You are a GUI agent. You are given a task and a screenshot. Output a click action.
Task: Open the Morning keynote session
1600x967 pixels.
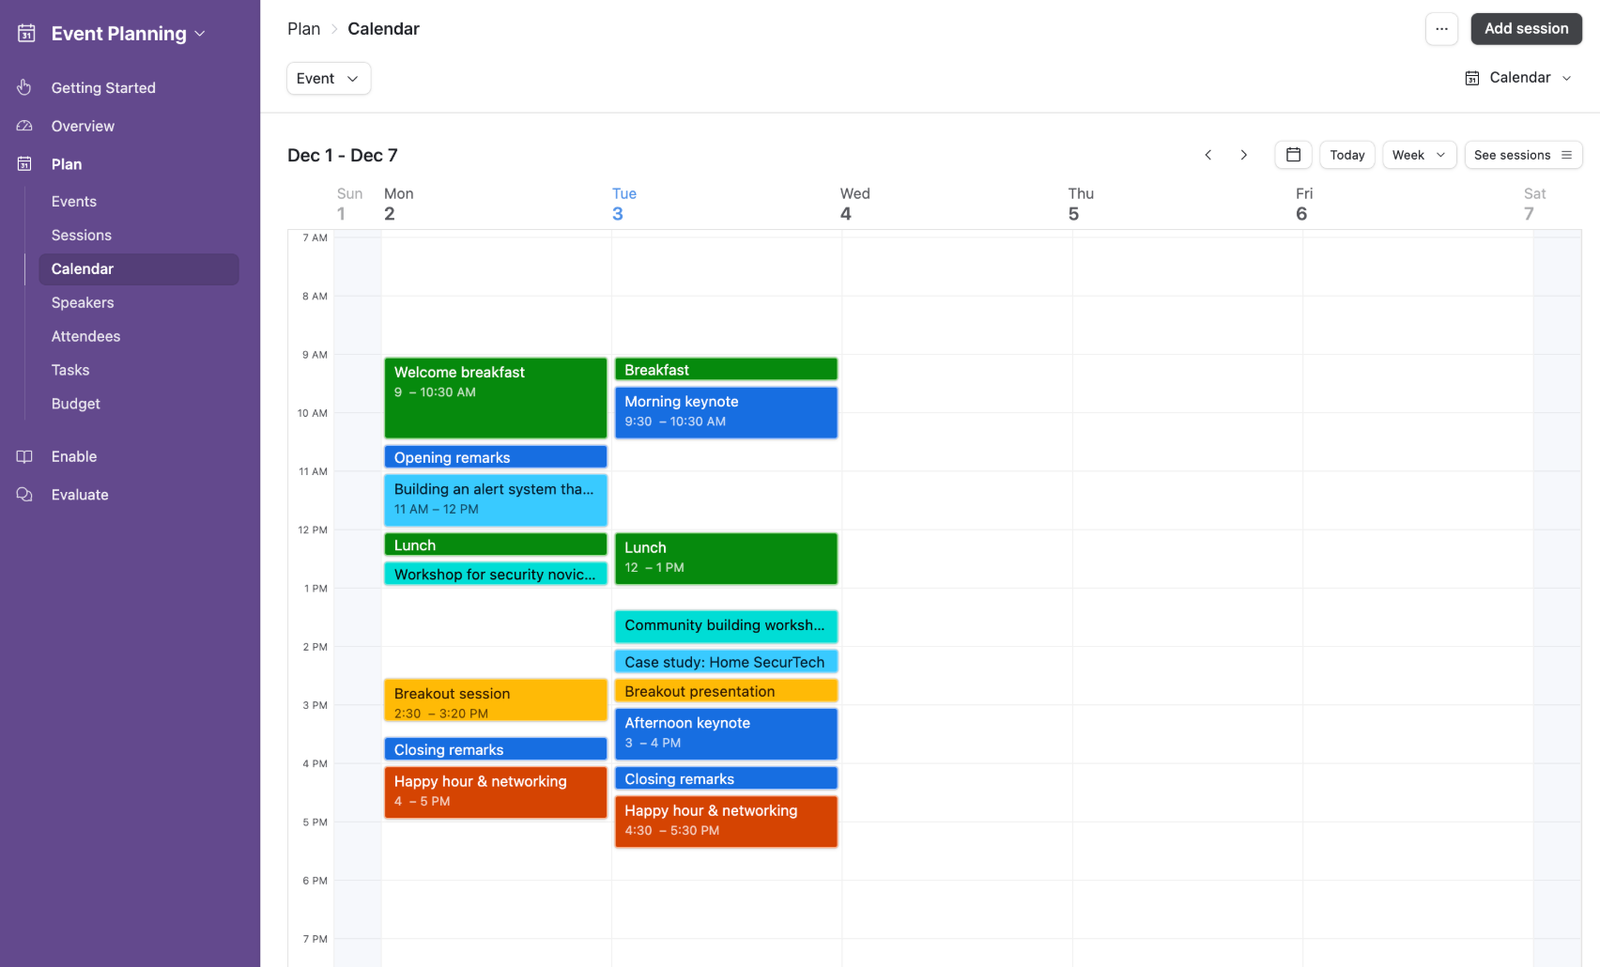pyautogui.click(x=726, y=412)
